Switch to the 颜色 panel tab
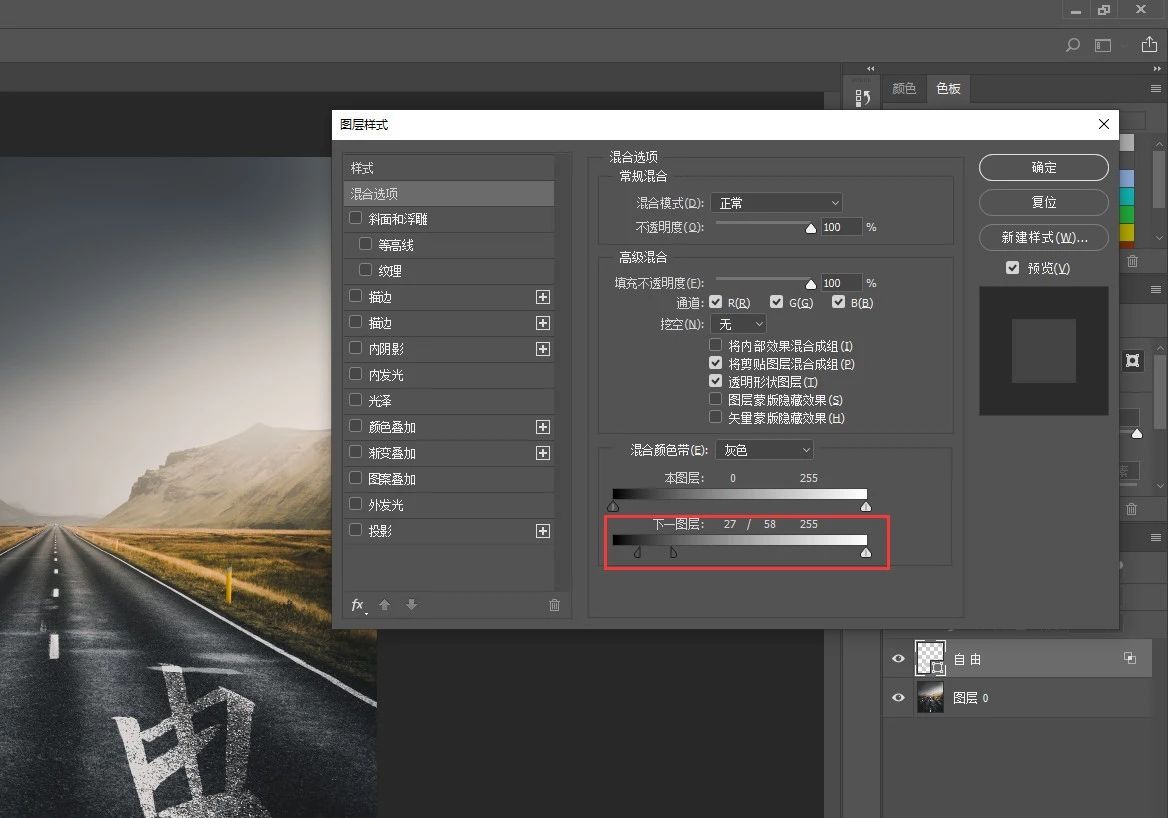Image resolution: width=1168 pixels, height=818 pixels. (904, 89)
